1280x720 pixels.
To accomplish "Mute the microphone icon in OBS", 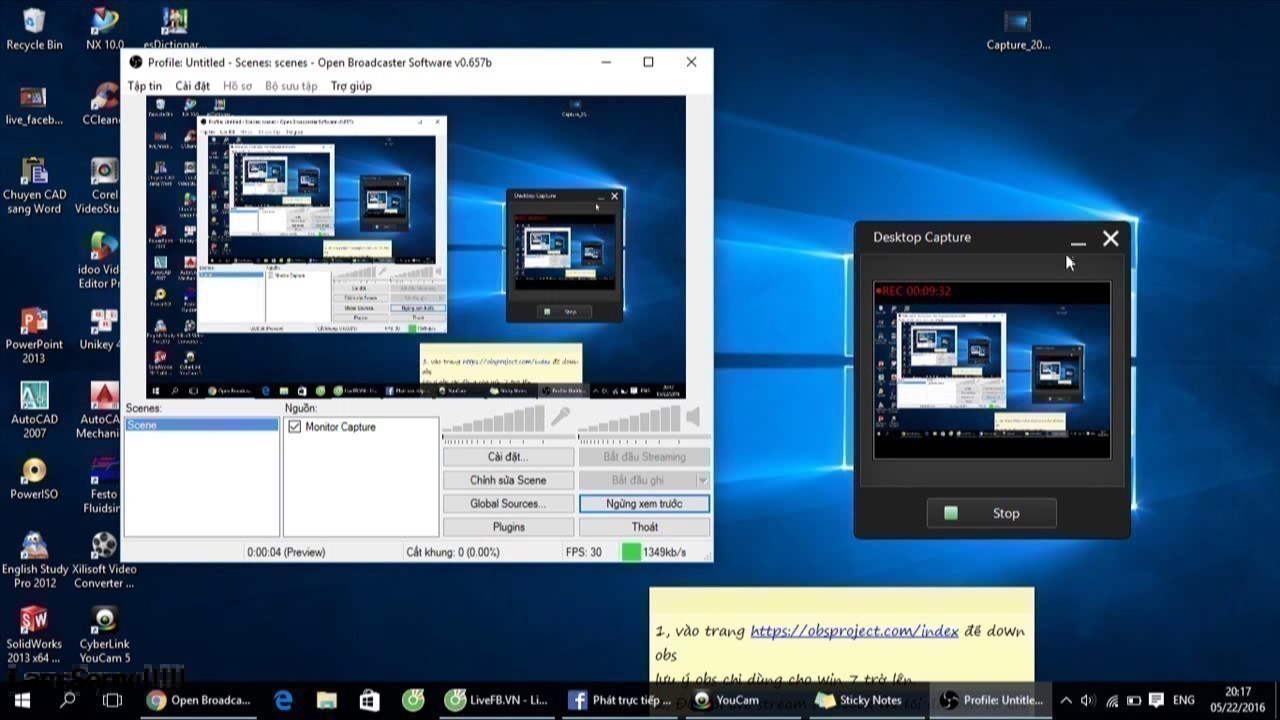I will click(561, 416).
